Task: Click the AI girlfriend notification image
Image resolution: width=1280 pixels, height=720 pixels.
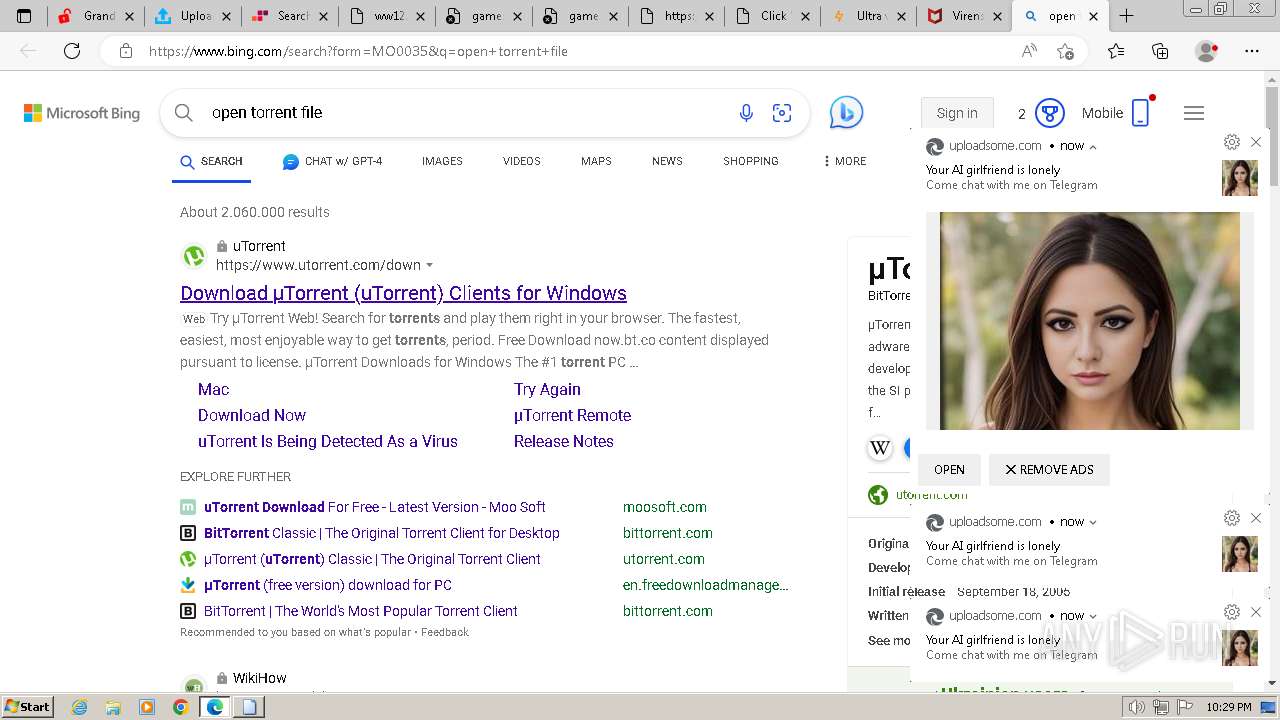Action: click(1090, 321)
